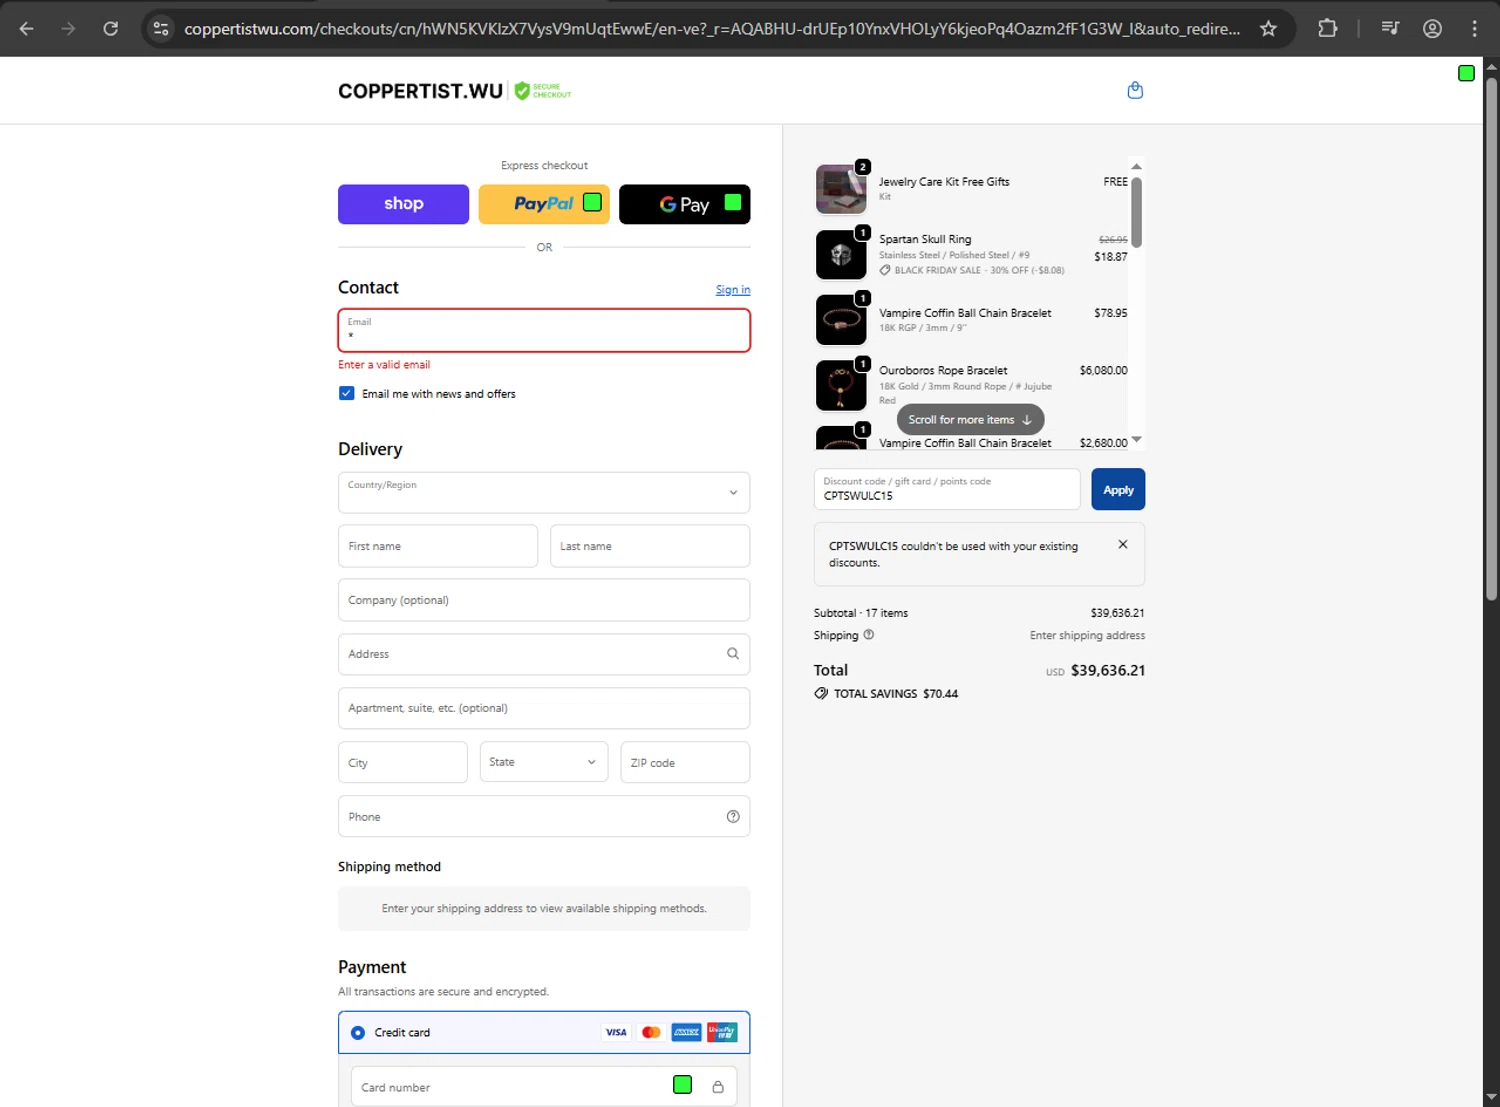Click the ZIP code field

point(685,762)
